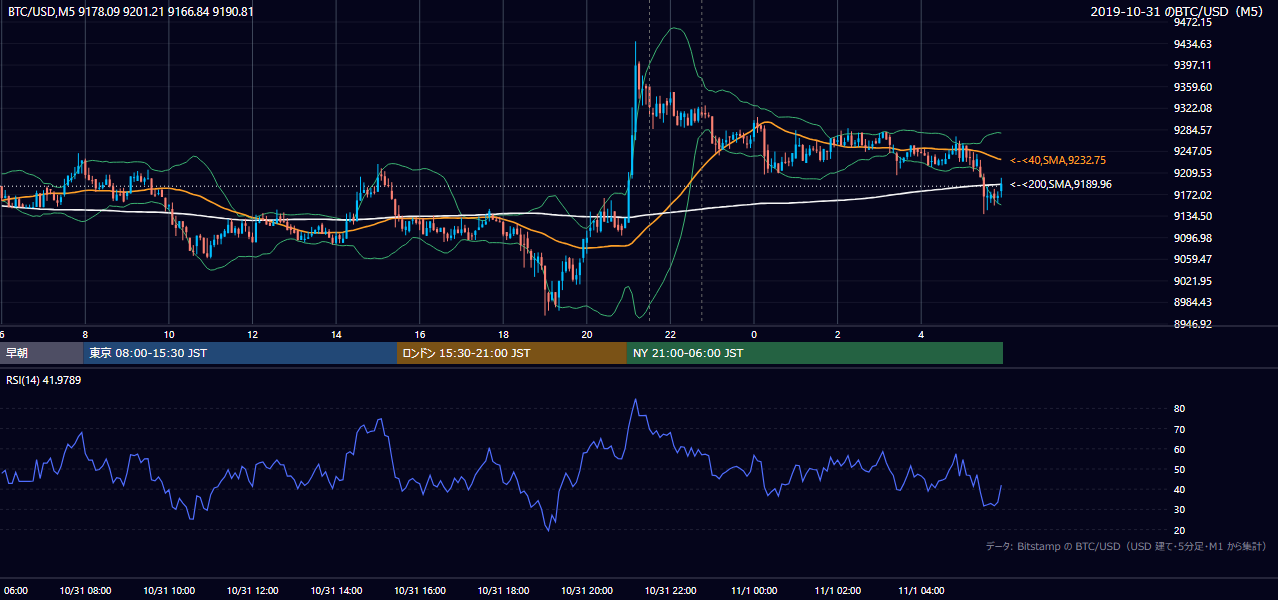Click the ロンドン 15:30-21:00 JST session bar

[x=512, y=353]
